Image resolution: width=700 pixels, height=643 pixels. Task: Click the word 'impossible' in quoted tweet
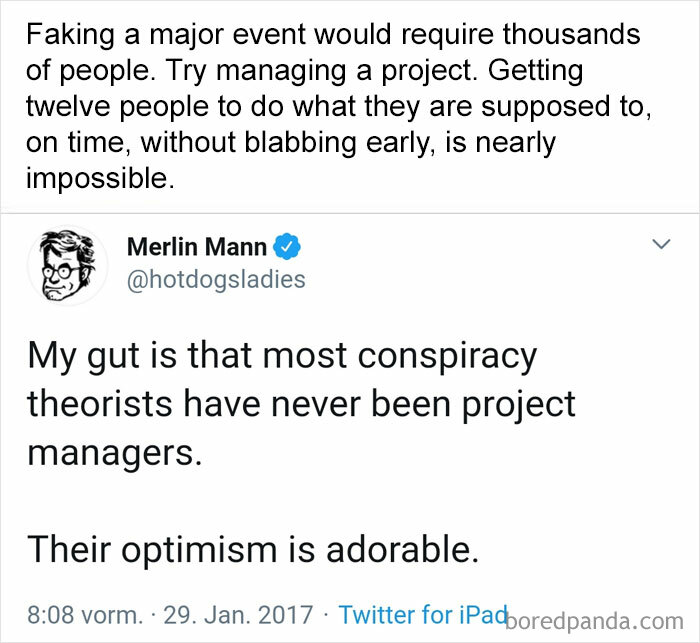point(97,179)
